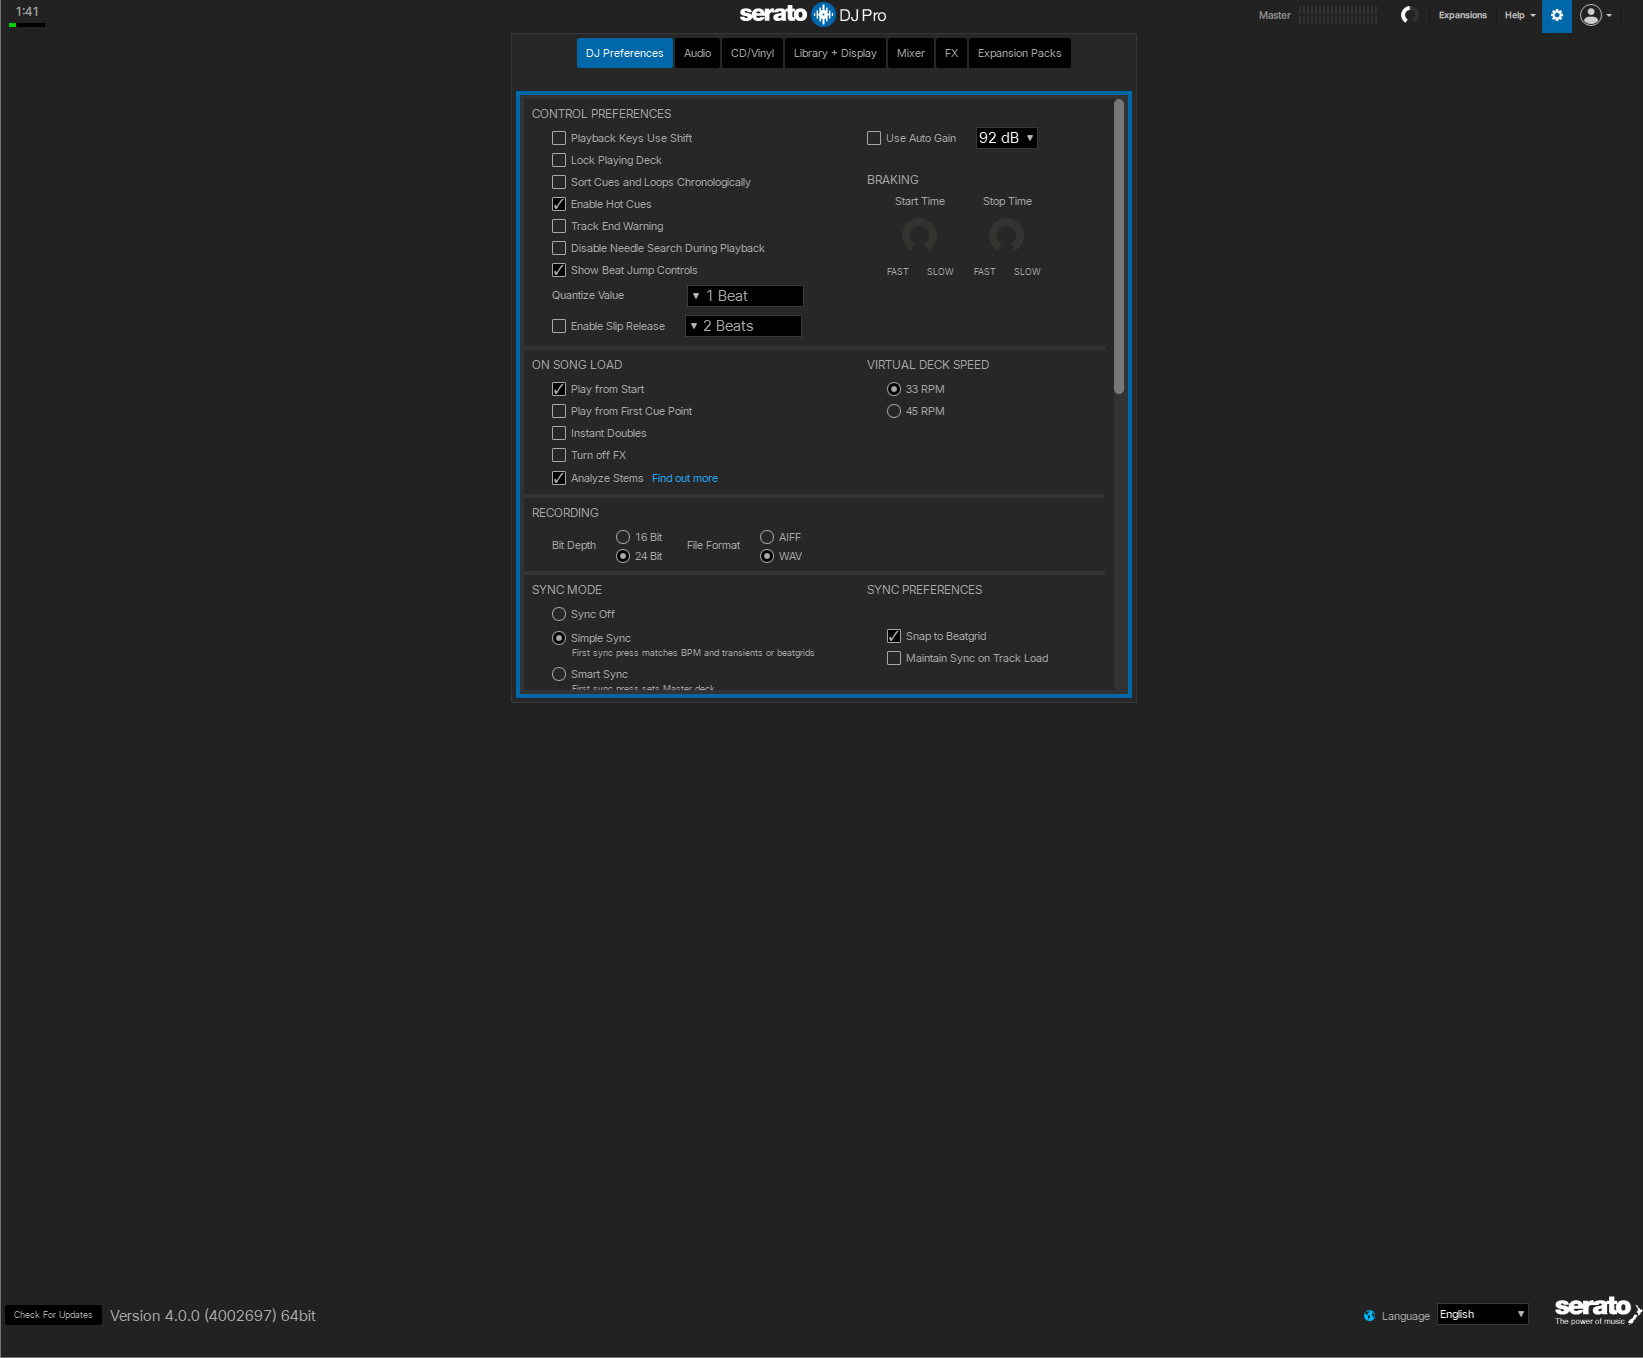The height and width of the screenshot is (1358, 1643).
Task: Enable Lock Playing Deck checkbox
Action: tap(559, 160)
